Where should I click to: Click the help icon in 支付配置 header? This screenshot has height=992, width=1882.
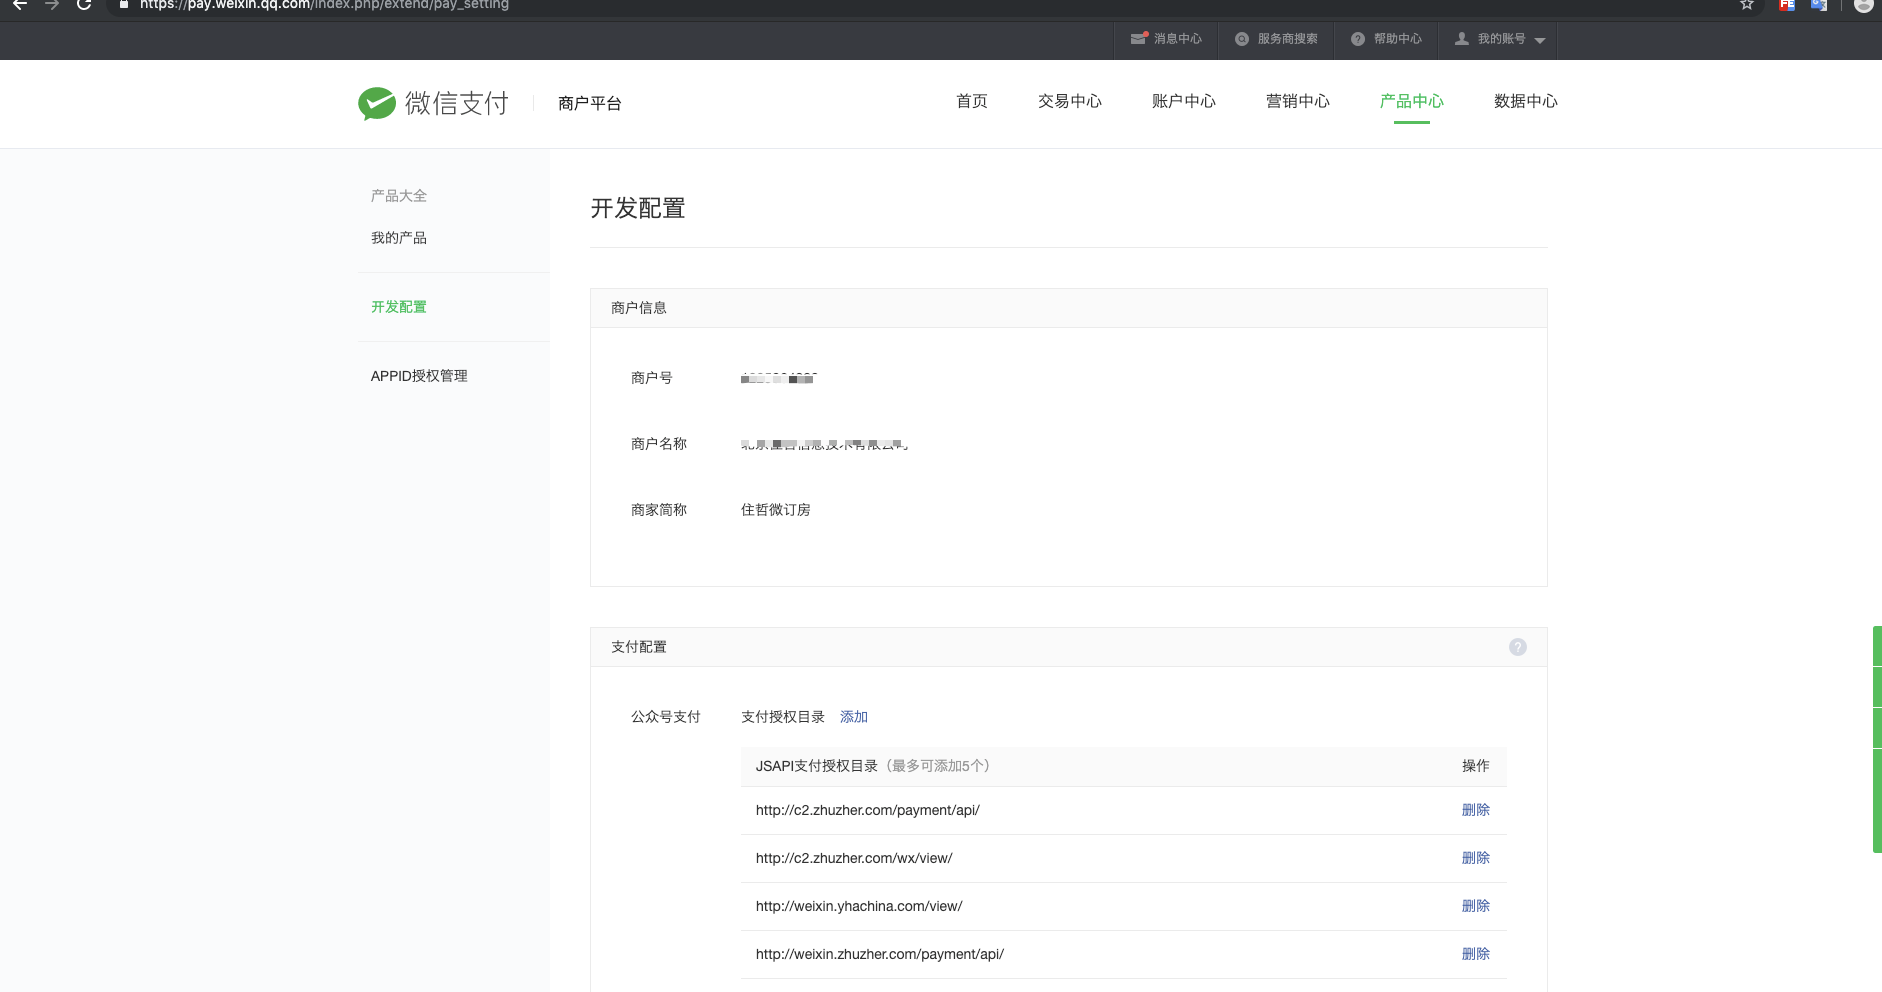[x=1517, y=647]
